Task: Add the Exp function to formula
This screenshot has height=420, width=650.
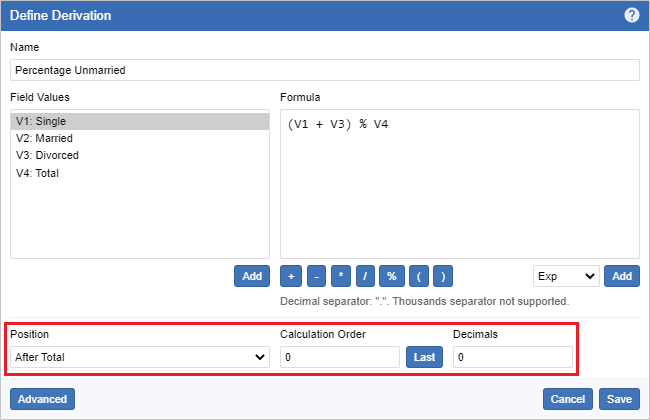Action: click(622, 276)
